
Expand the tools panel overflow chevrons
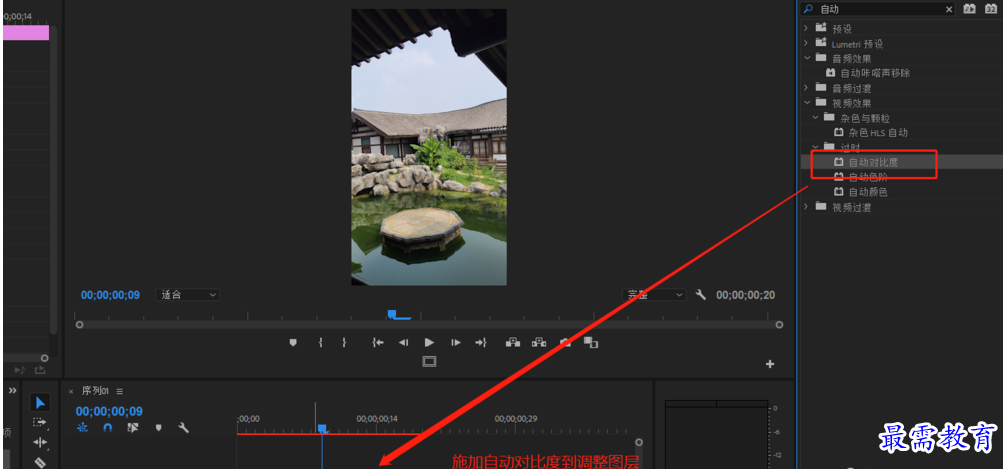(x=12, y=390)
